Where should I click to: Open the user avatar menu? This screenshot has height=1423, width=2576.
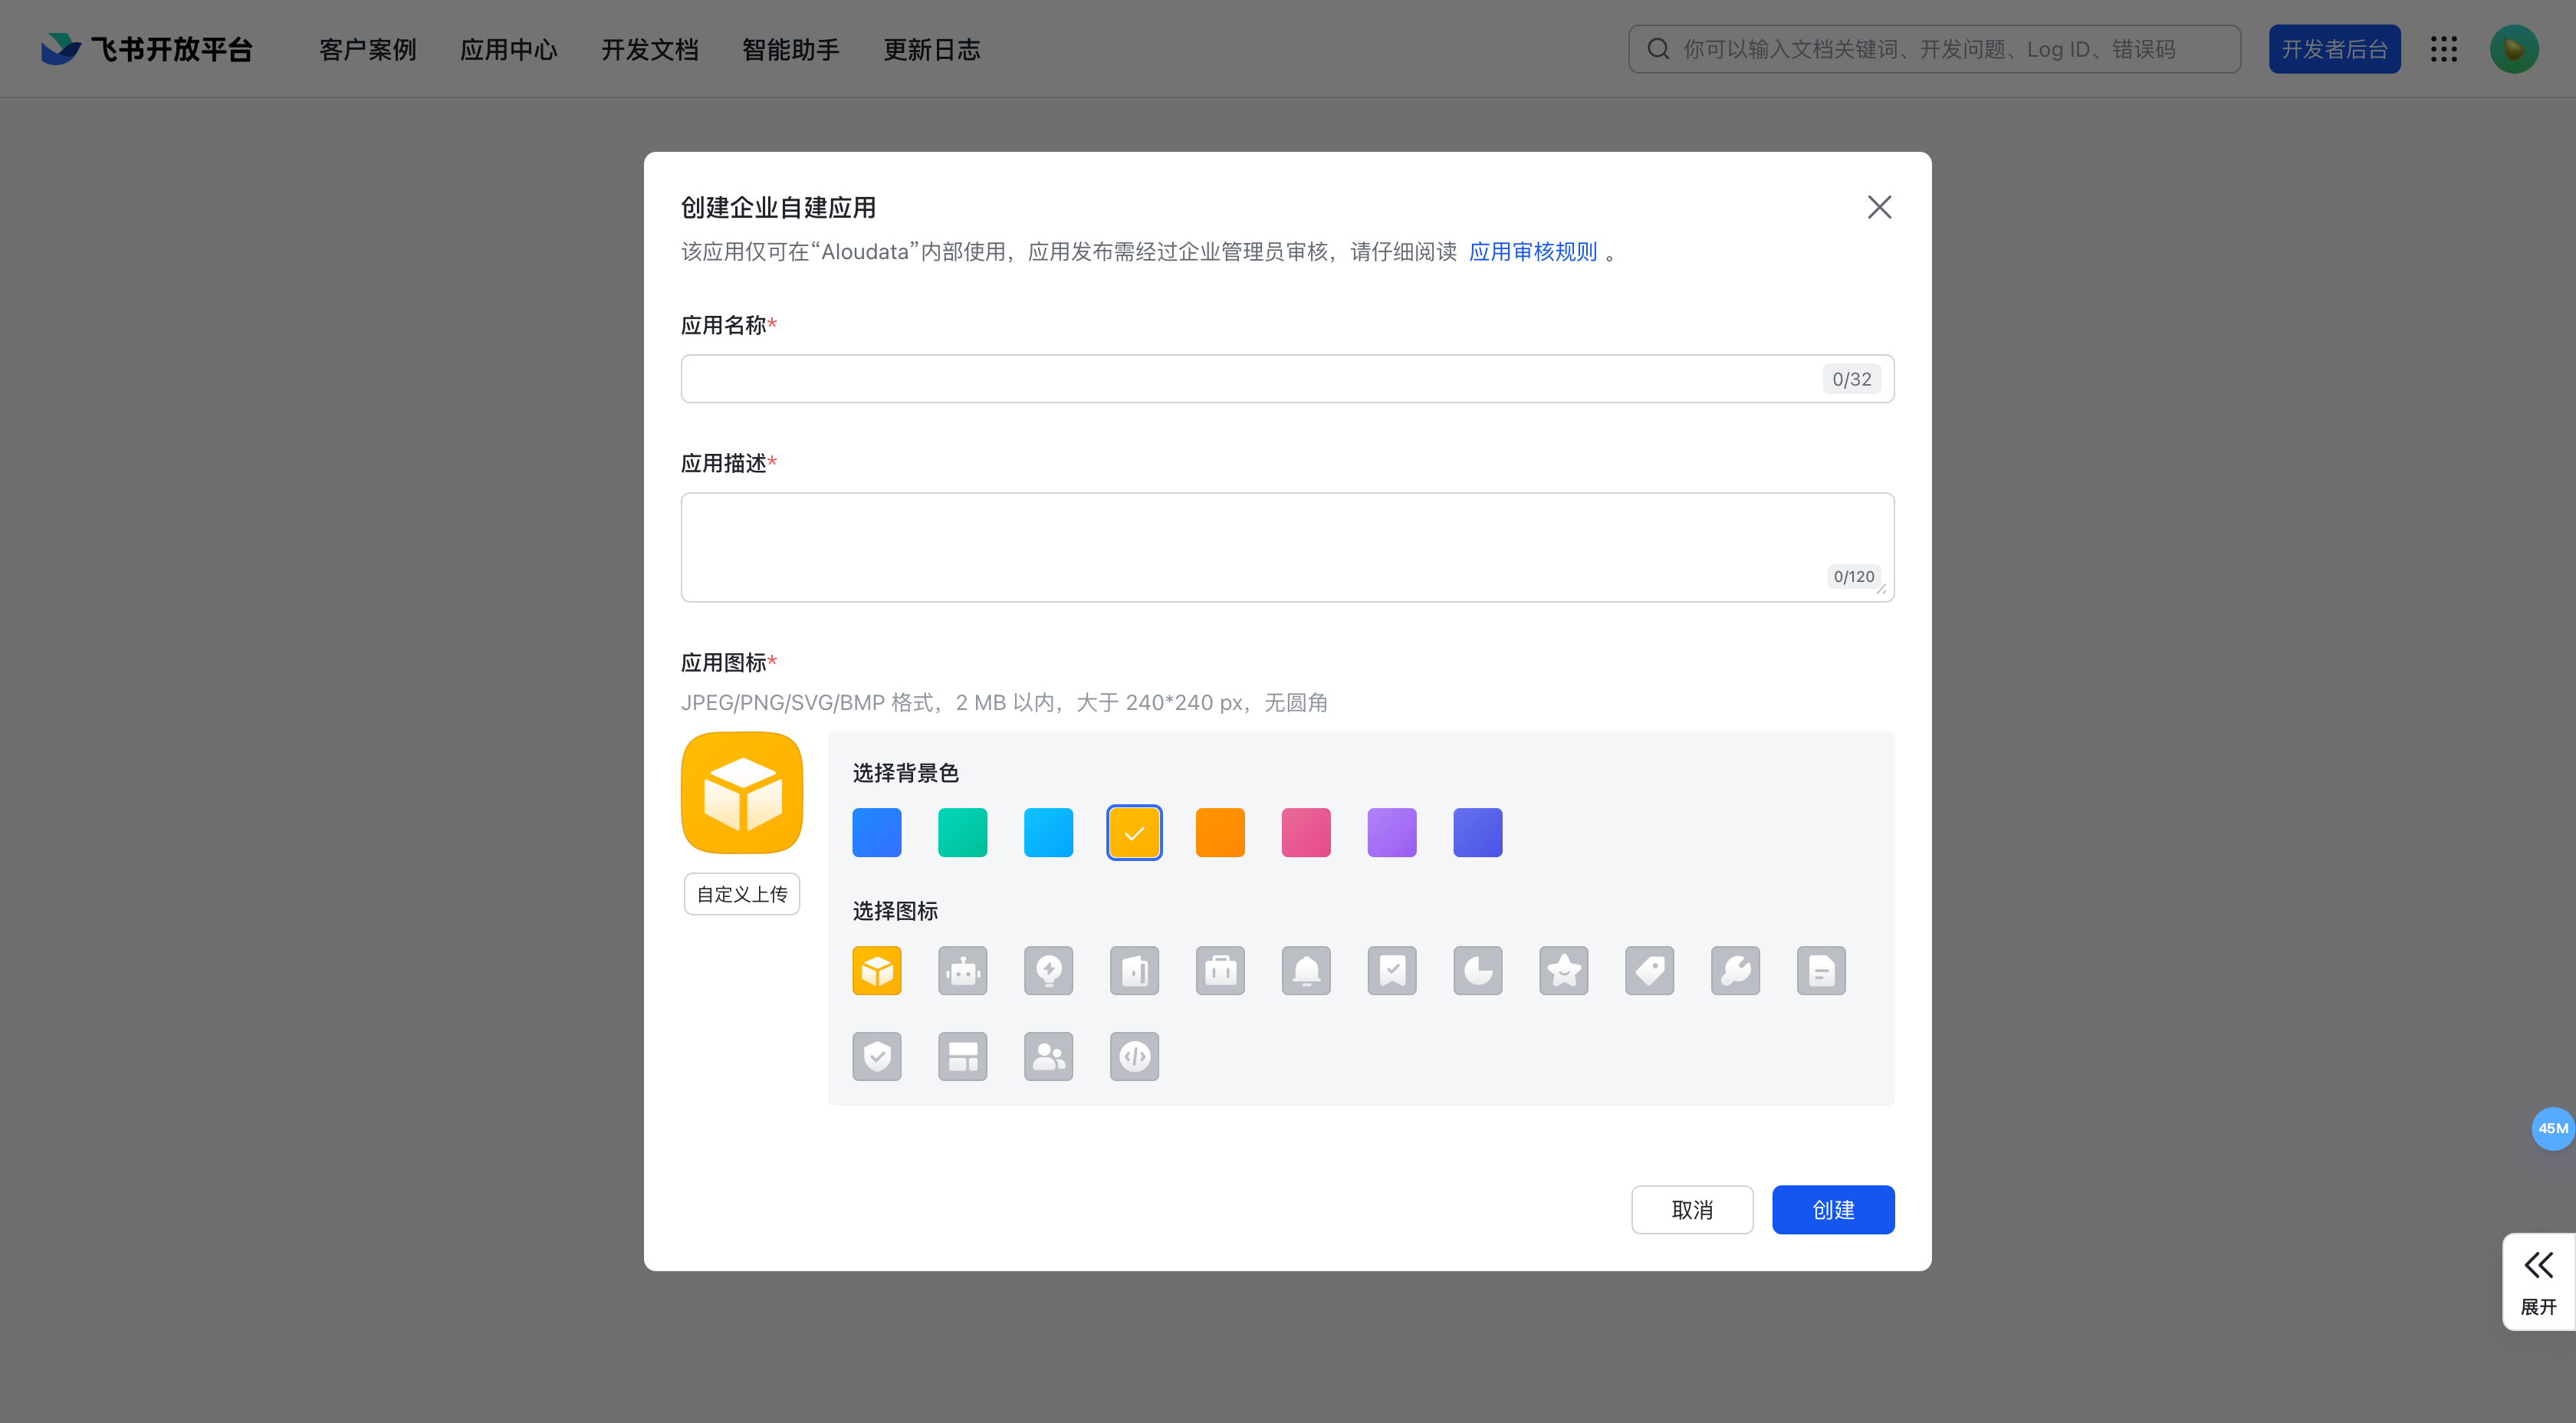(x=2514, y=49)
